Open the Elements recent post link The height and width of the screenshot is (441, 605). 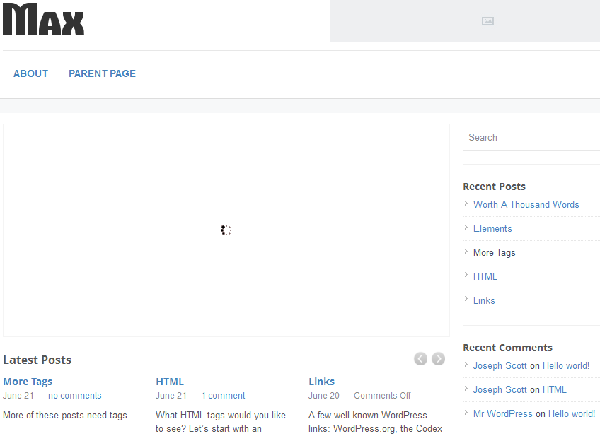(492, 229)
